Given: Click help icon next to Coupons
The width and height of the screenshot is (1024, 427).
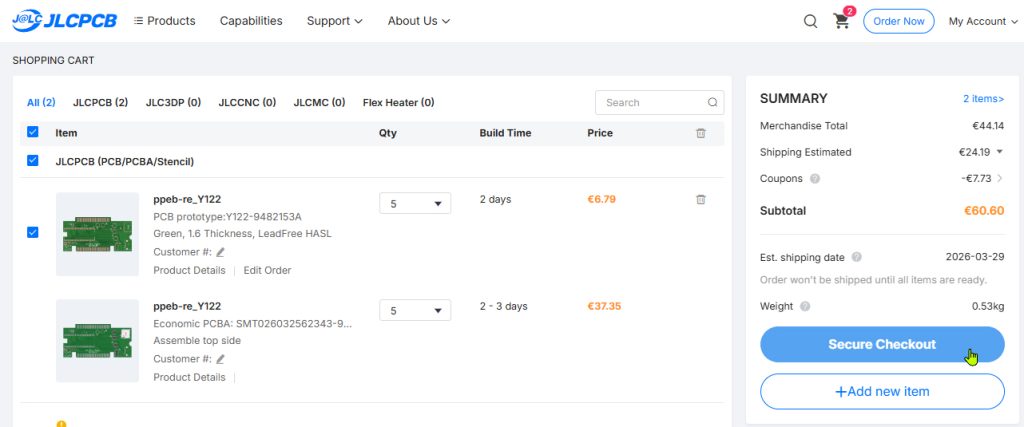Looking at the screenshot, I should point(815,179).
